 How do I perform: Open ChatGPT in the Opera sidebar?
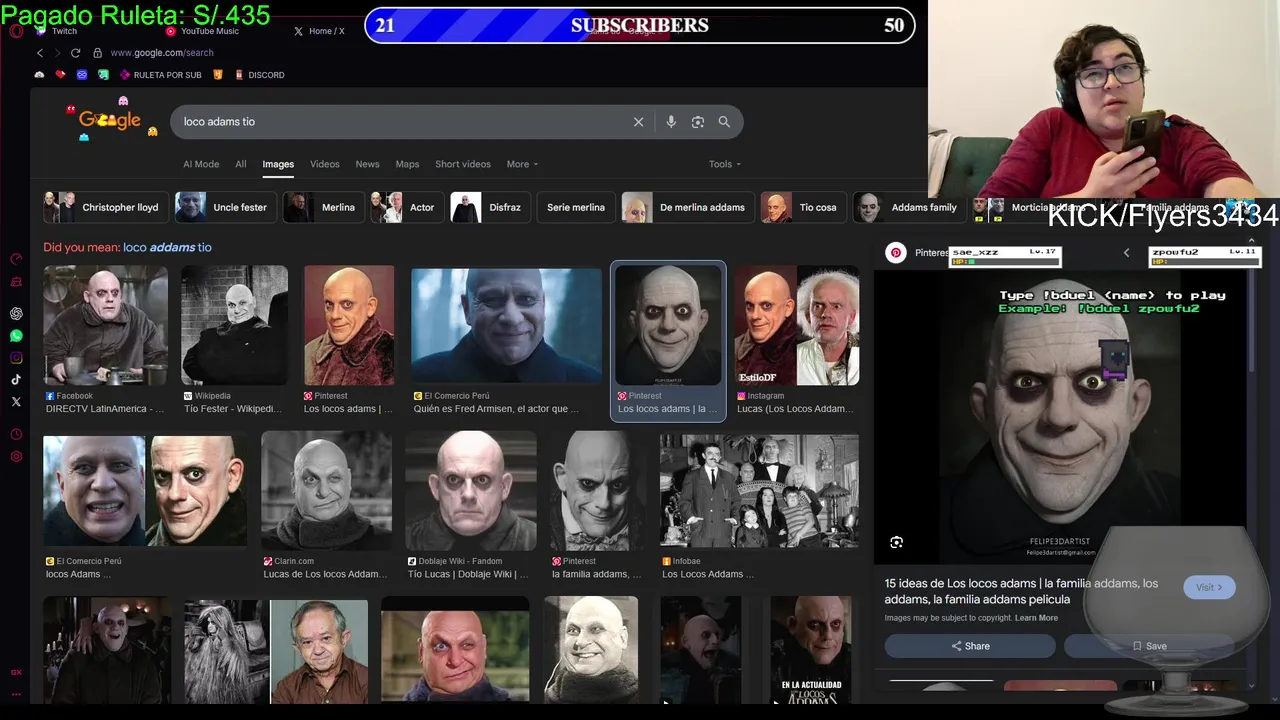pos(16,314)
